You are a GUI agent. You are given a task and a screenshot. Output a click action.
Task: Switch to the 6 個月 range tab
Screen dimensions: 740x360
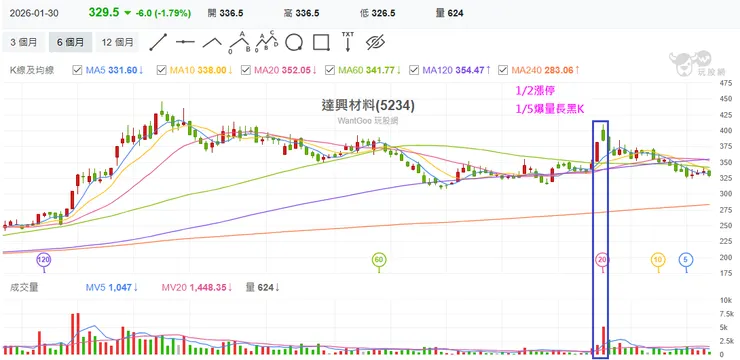point(70,42)
